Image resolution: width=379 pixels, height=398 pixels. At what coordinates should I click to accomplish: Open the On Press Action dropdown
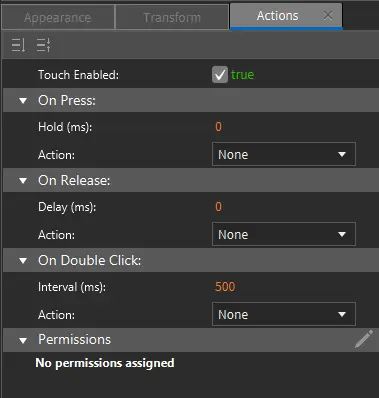(x=284, y=154)
